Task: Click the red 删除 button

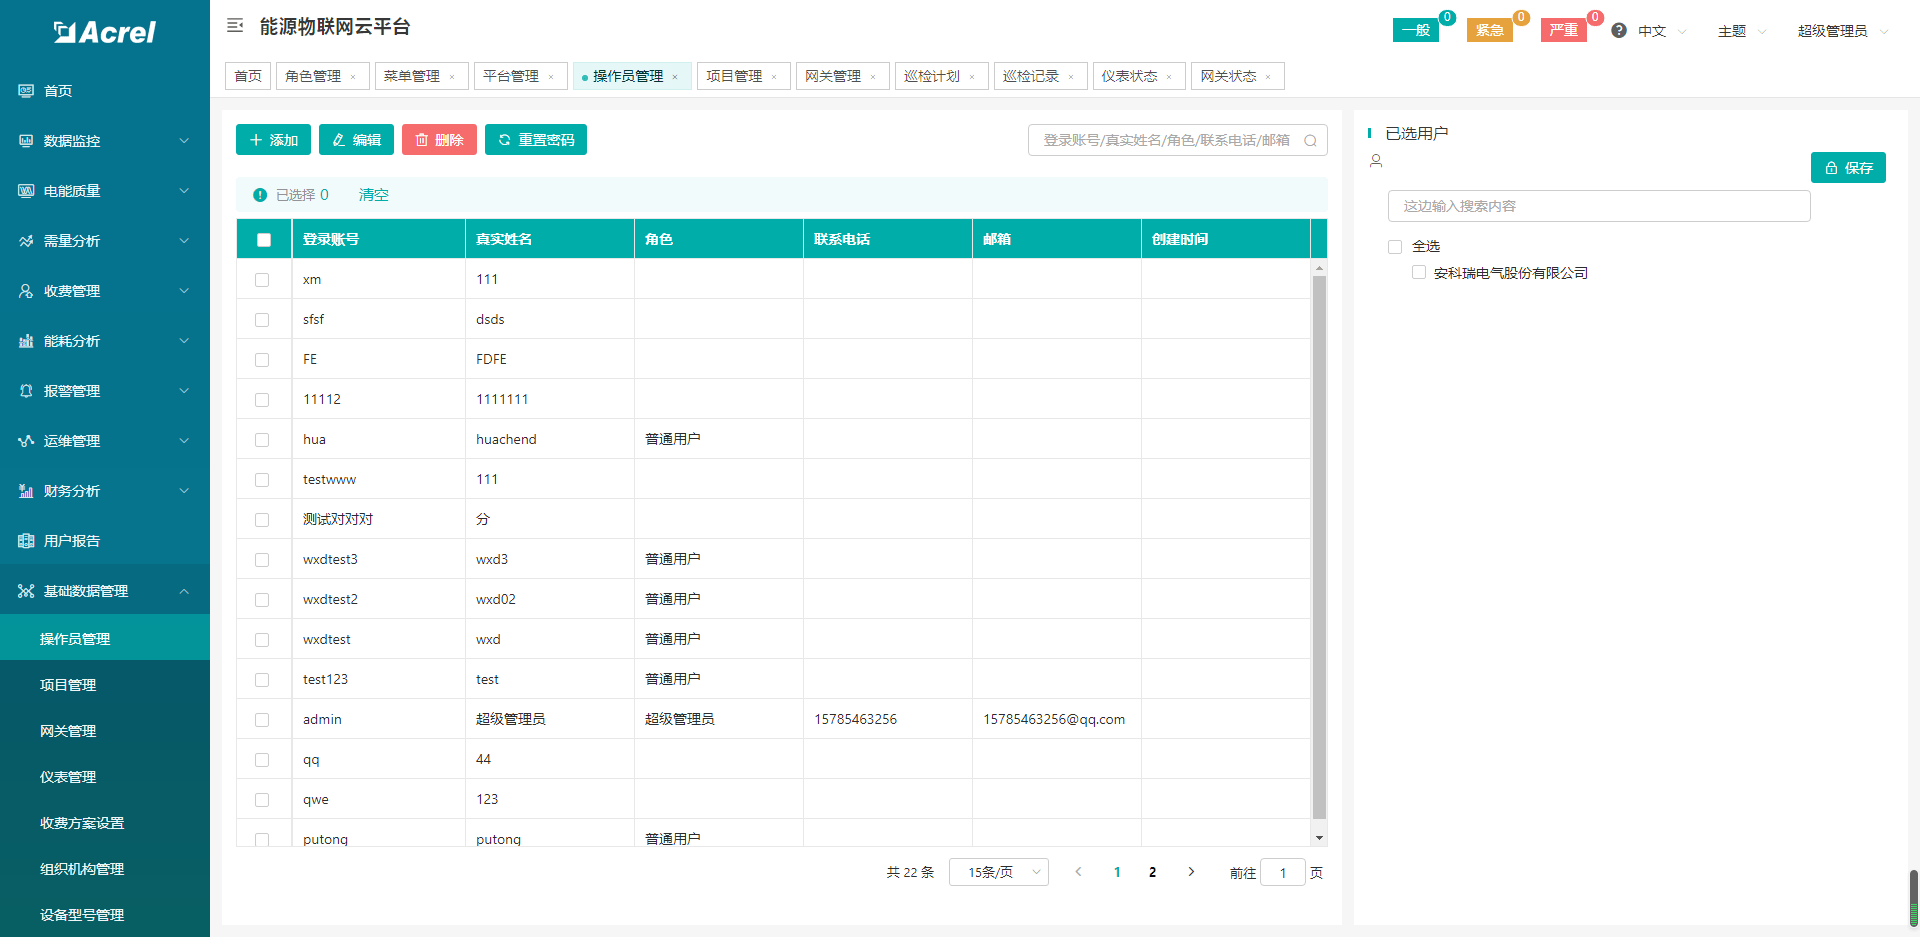Action: click(439, 140)
